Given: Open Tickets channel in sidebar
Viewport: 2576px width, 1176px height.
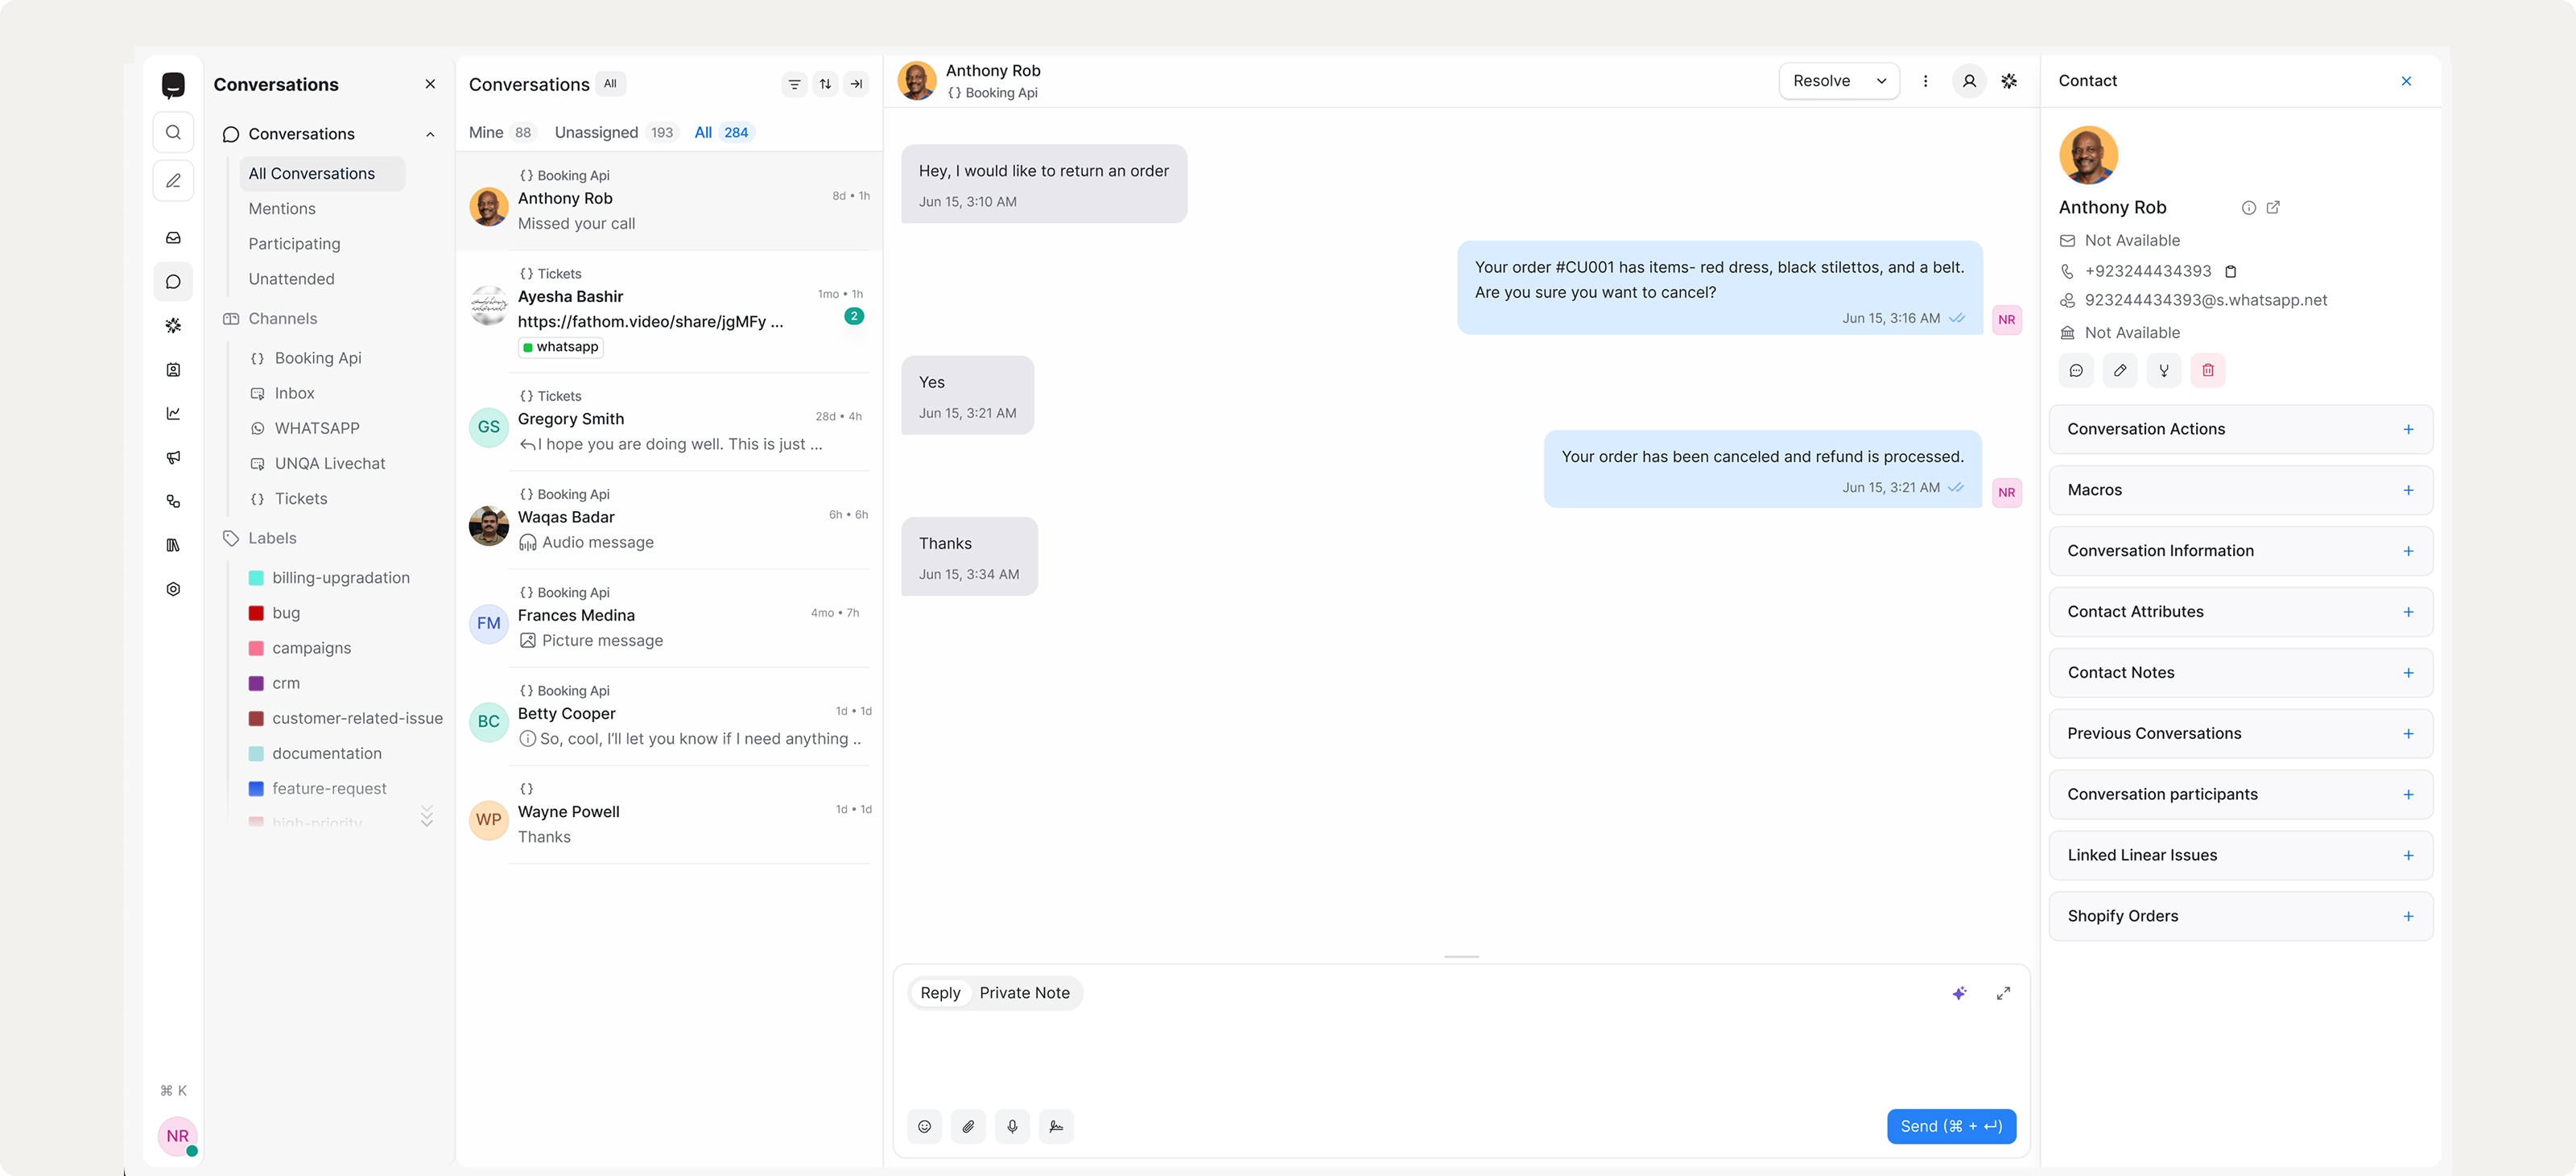Looking at the screenshot, I should (300, 499).
